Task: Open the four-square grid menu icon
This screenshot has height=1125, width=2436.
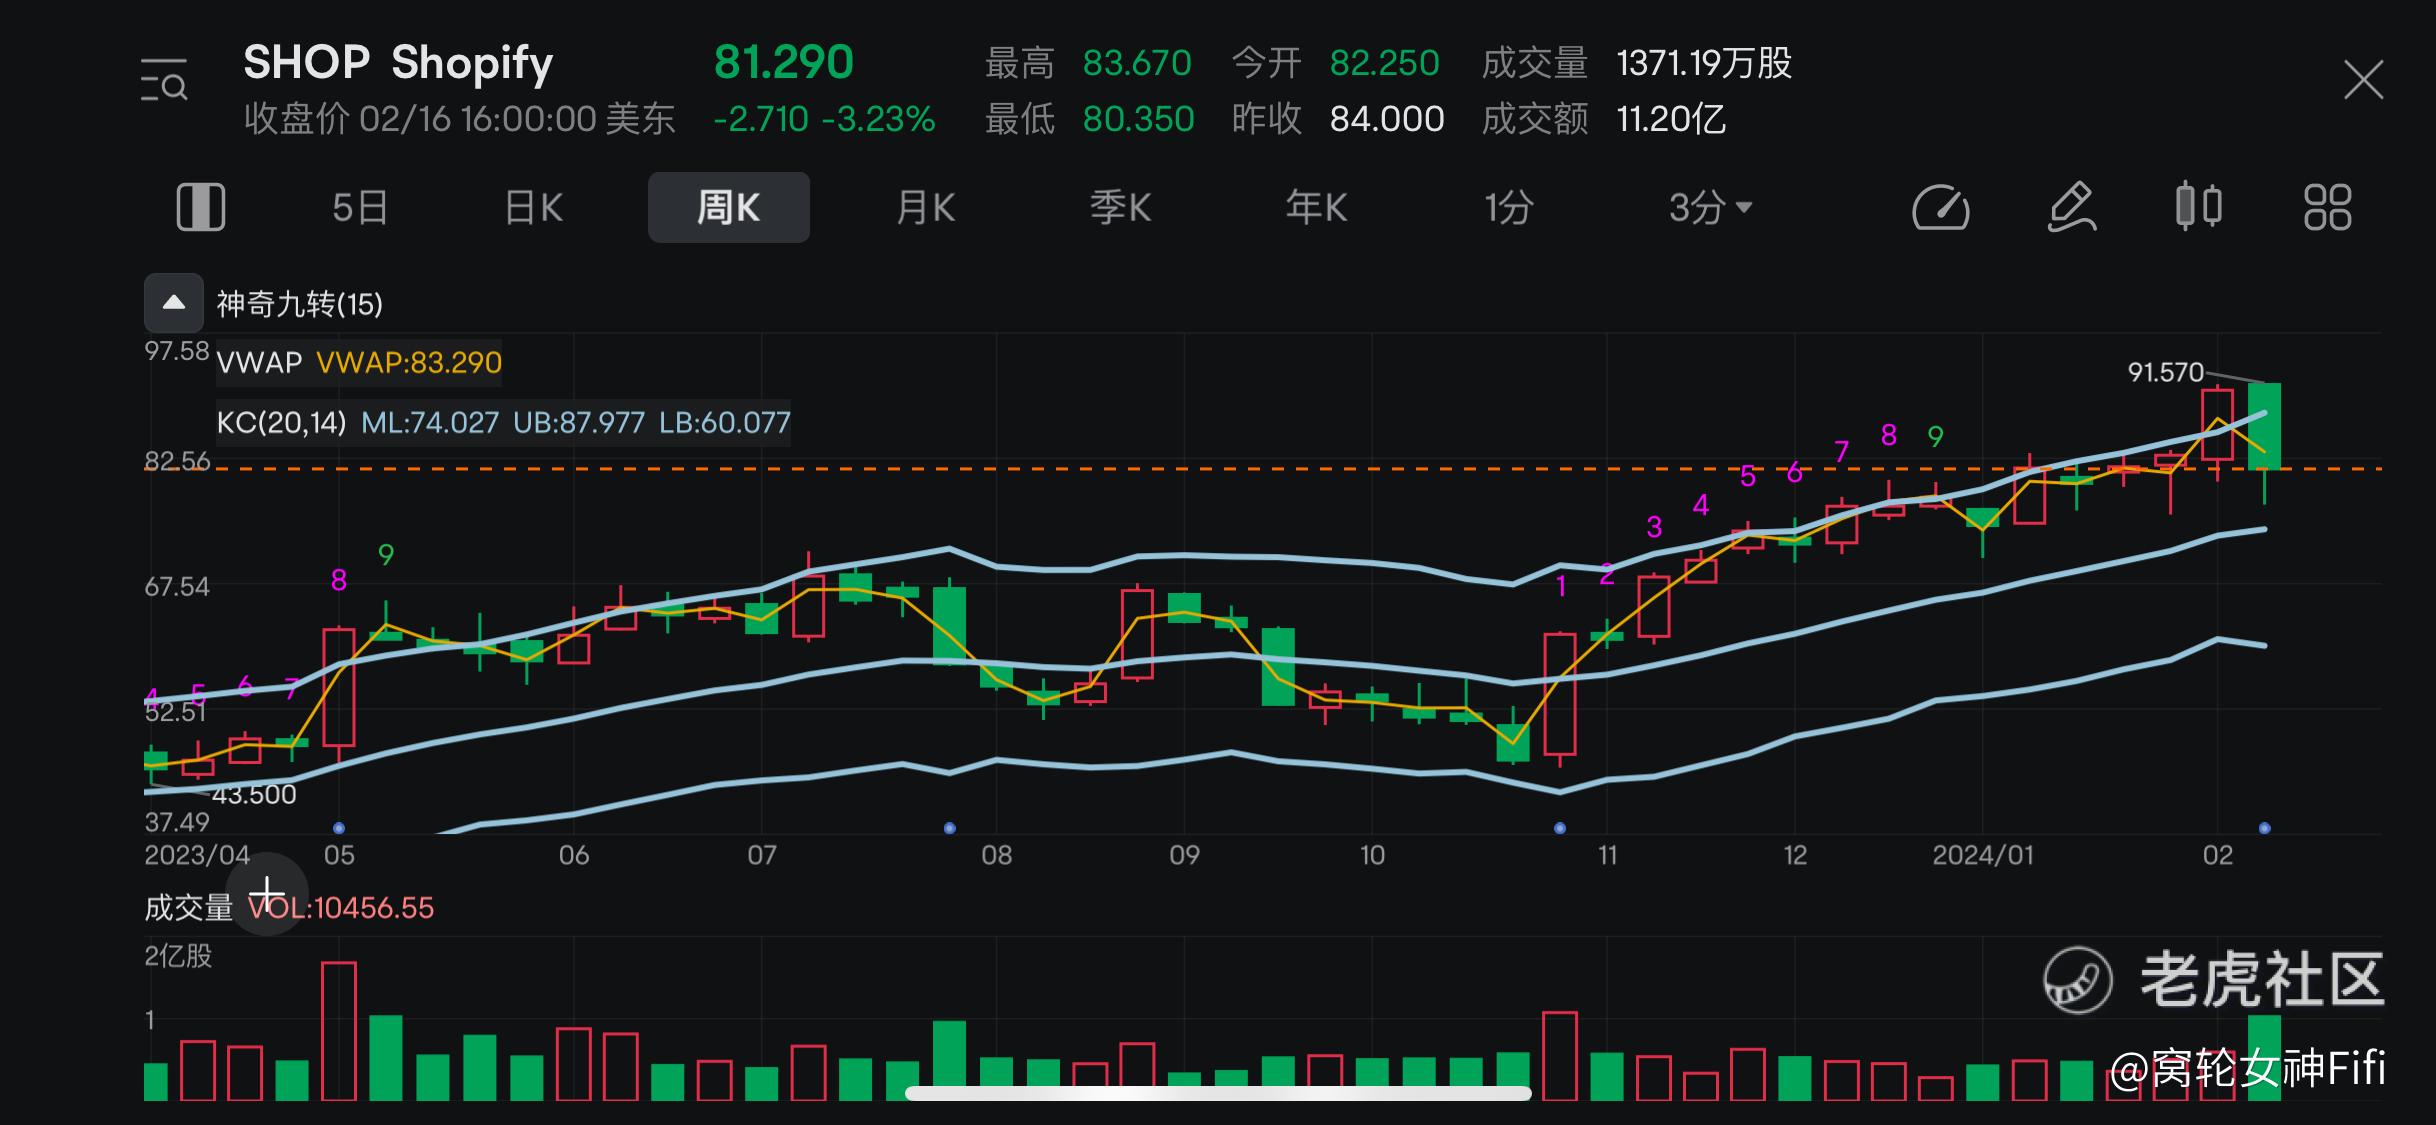Action: coord(2327,207)
